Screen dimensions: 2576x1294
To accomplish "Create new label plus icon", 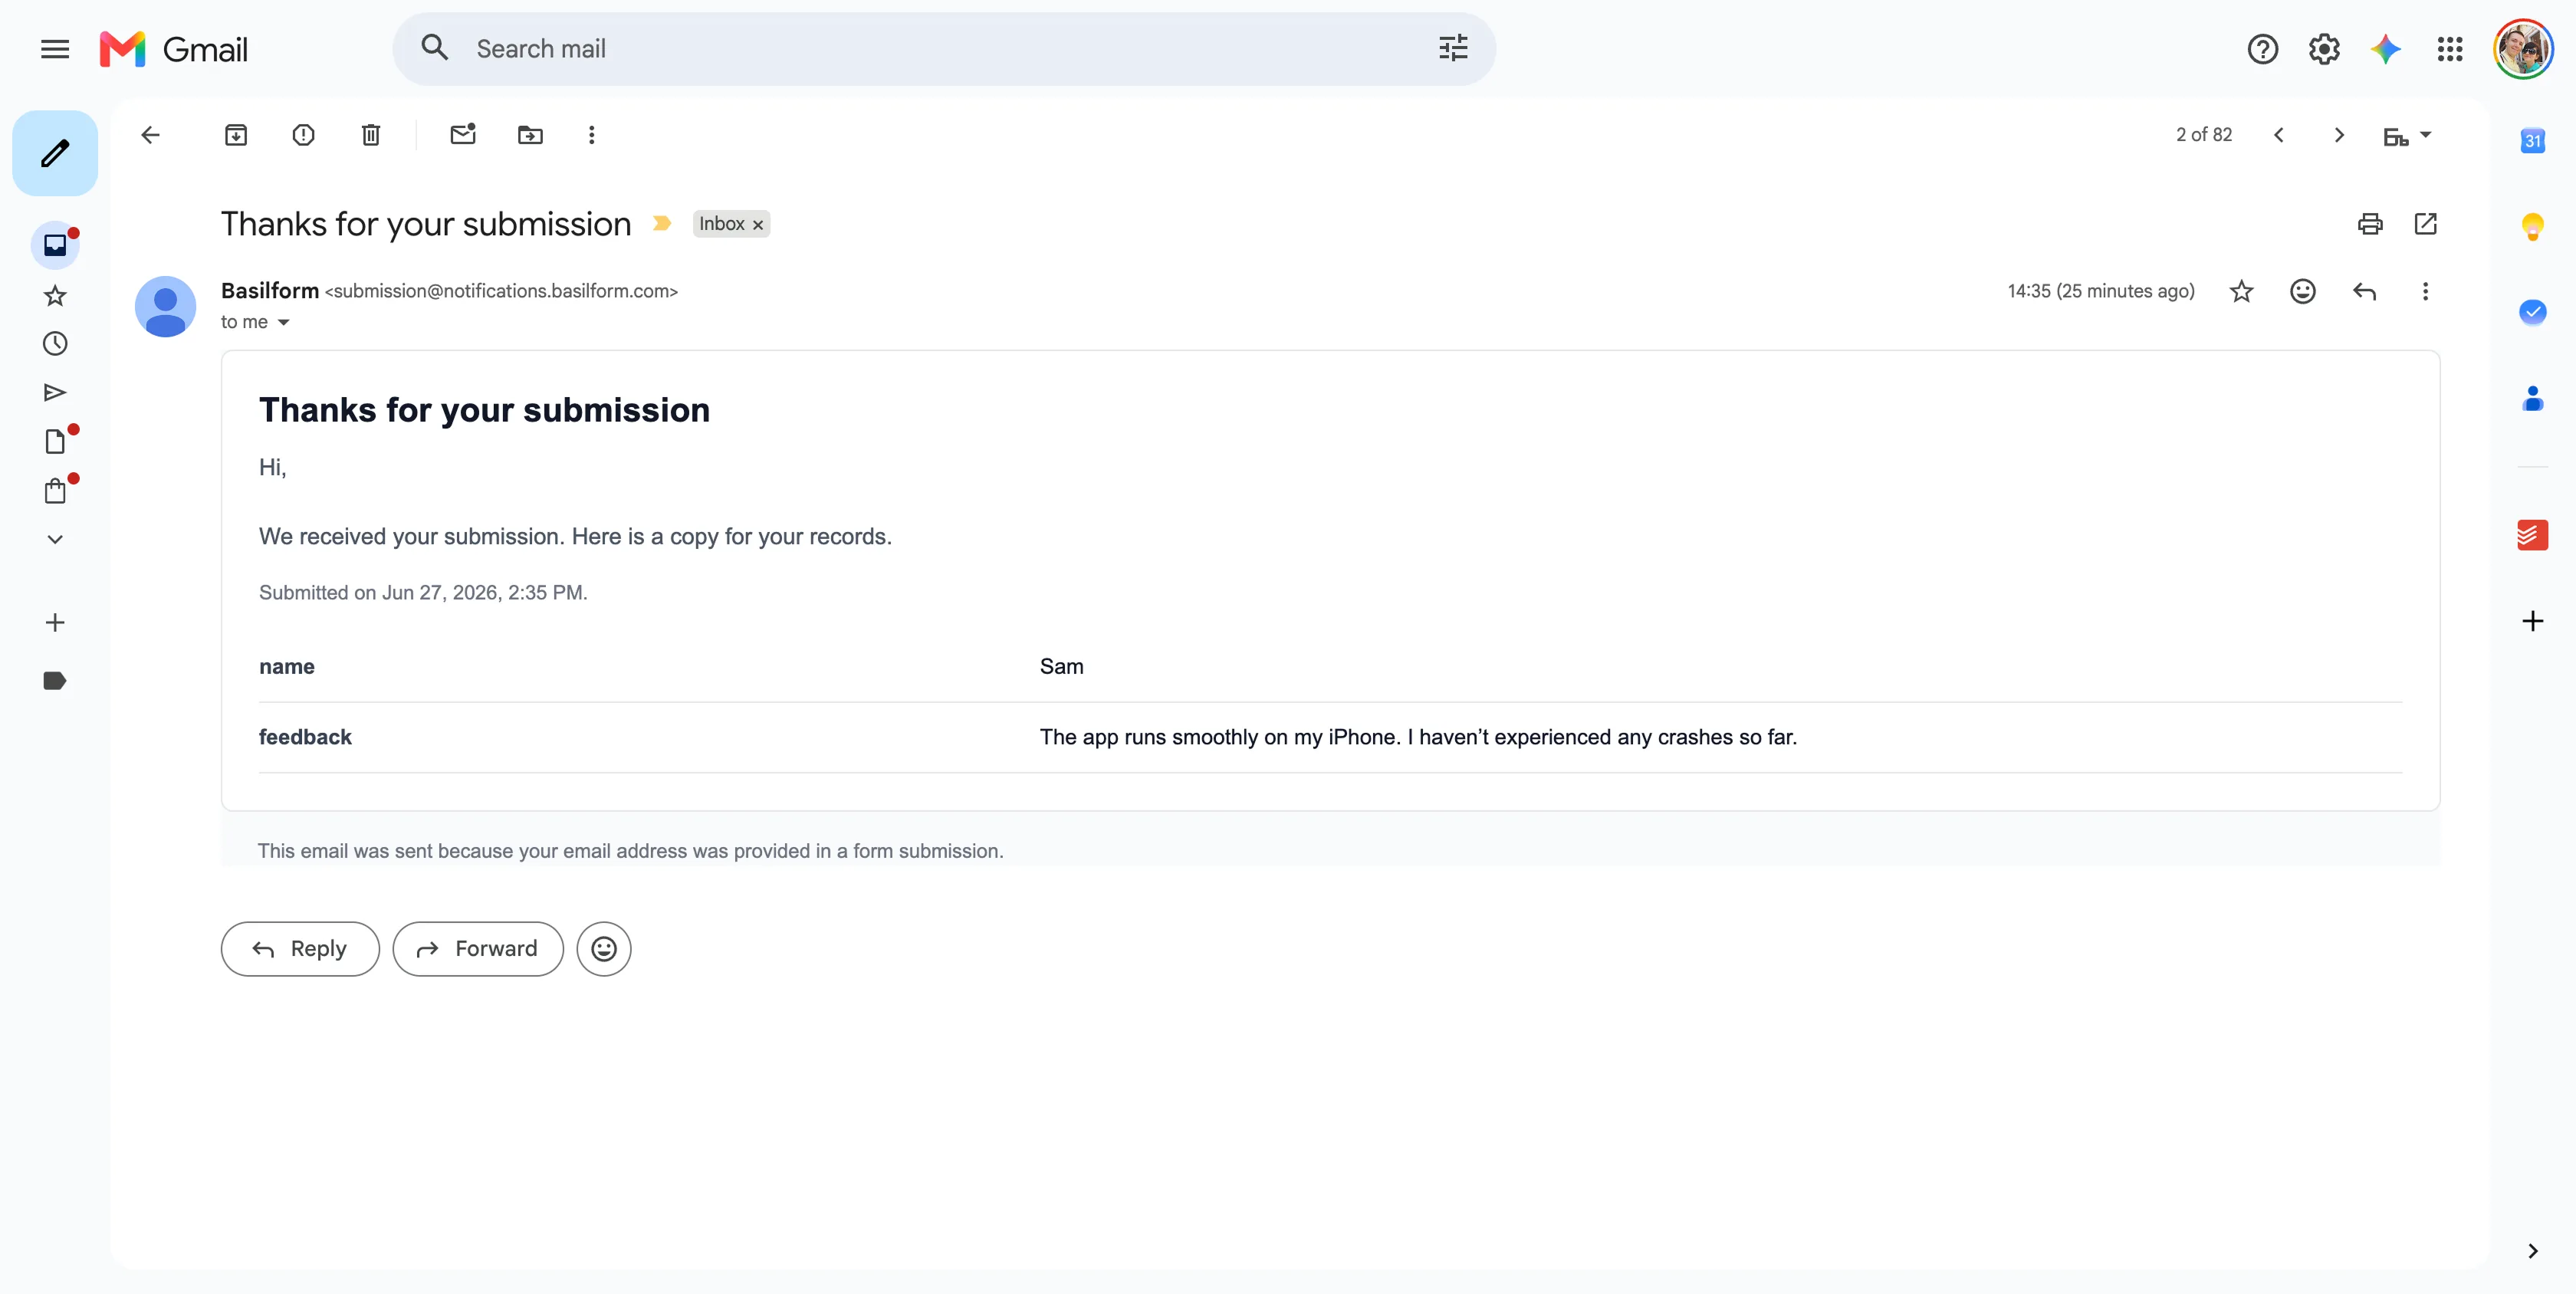I will tap(55, 623).
